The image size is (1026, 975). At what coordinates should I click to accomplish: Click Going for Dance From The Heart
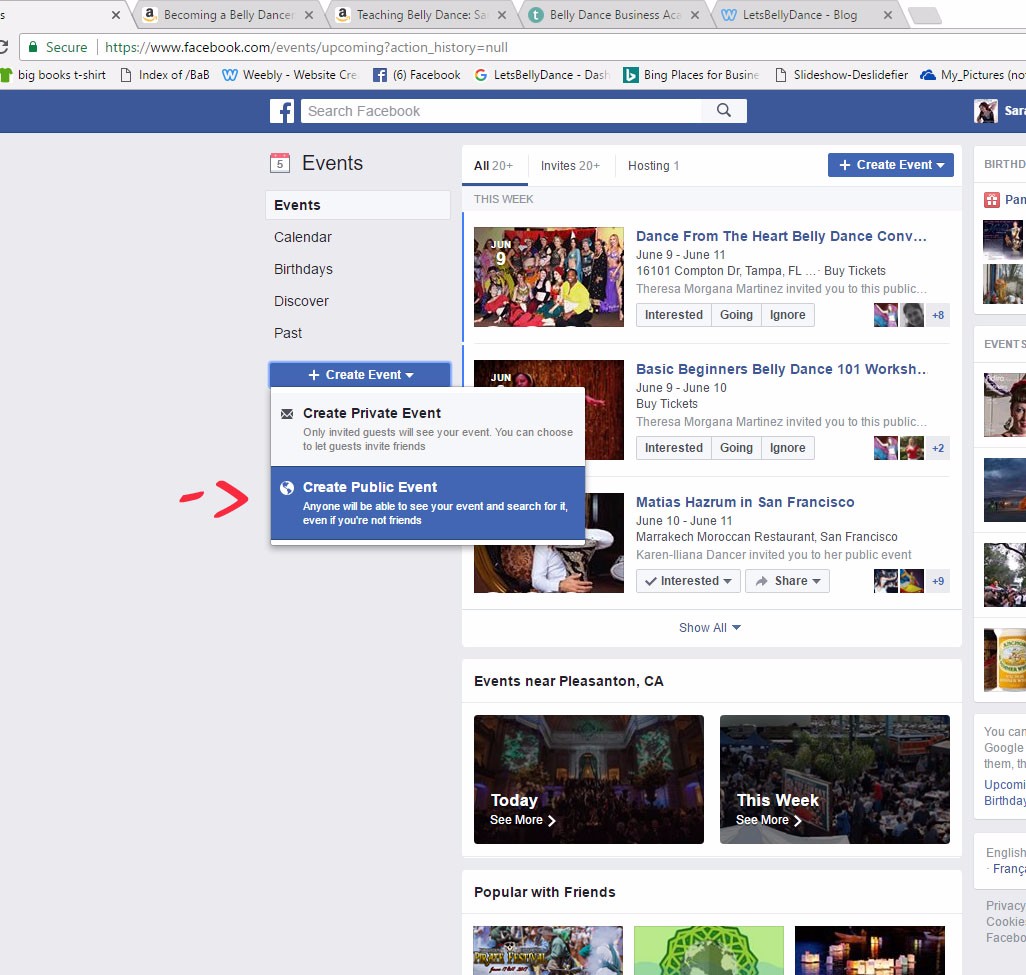point(736,315)
